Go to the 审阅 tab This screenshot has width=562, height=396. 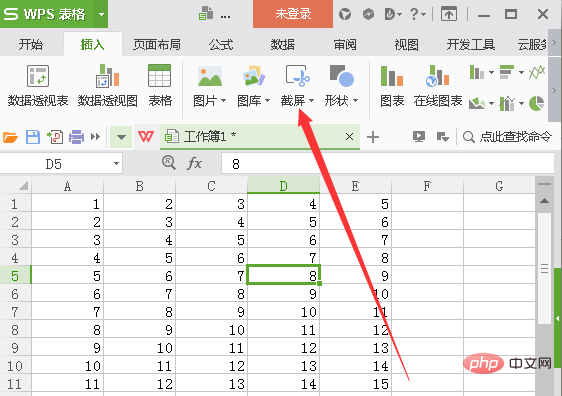pyautogui.click(x=345, y=45)
